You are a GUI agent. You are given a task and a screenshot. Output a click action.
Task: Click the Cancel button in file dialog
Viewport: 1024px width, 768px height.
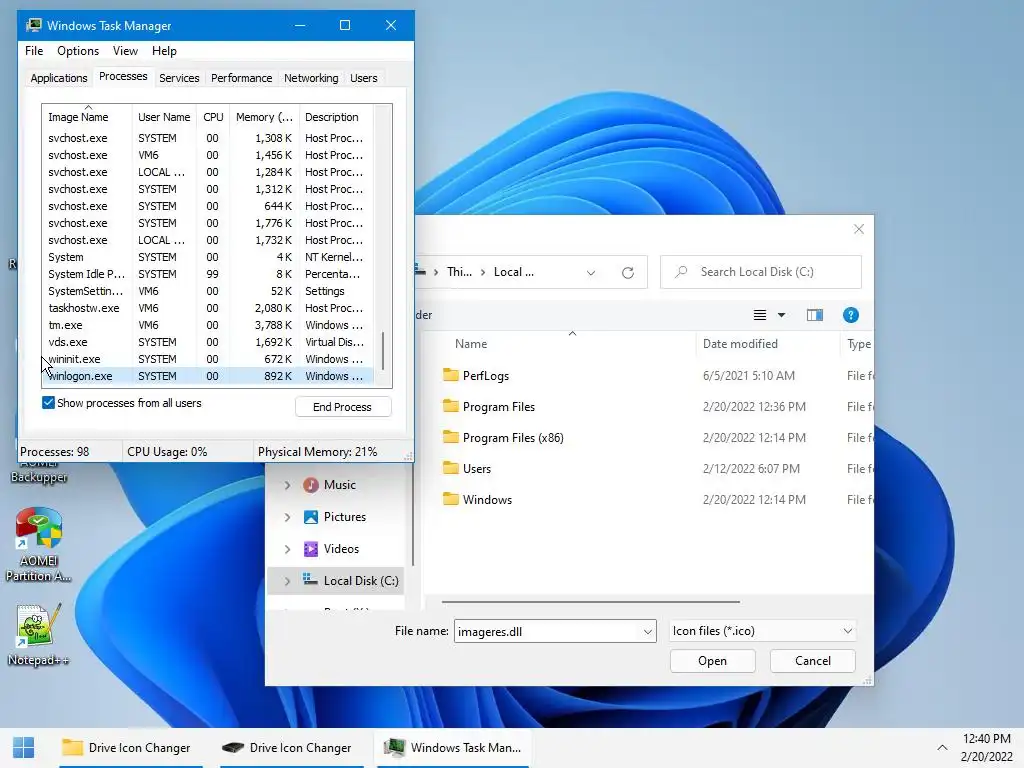812,661
